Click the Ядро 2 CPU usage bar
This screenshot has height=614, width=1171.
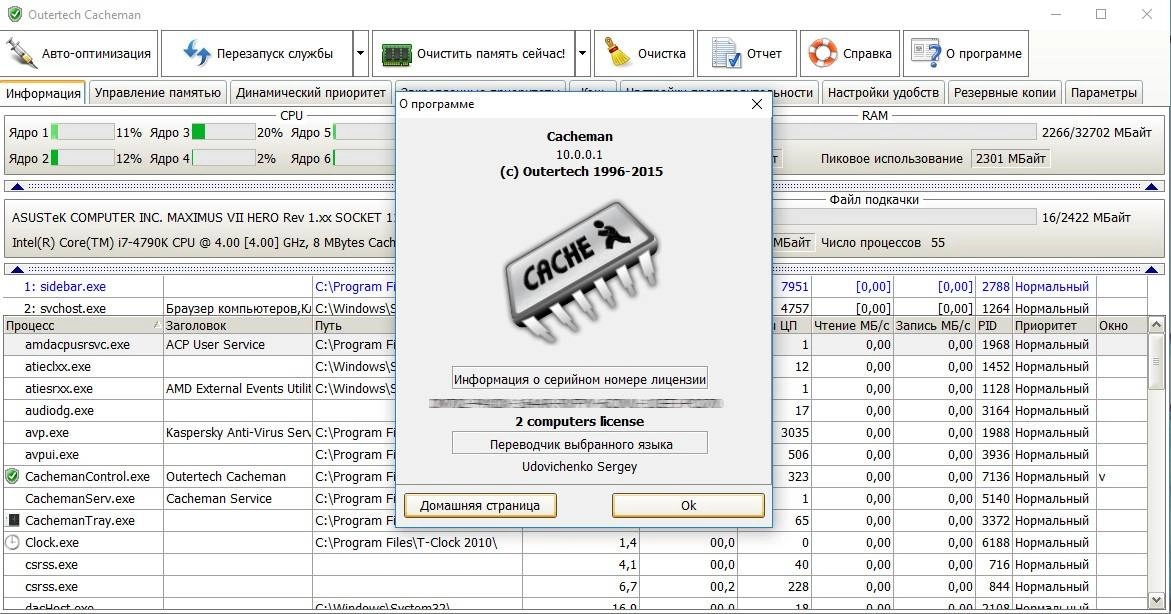[x=82, y=158]
